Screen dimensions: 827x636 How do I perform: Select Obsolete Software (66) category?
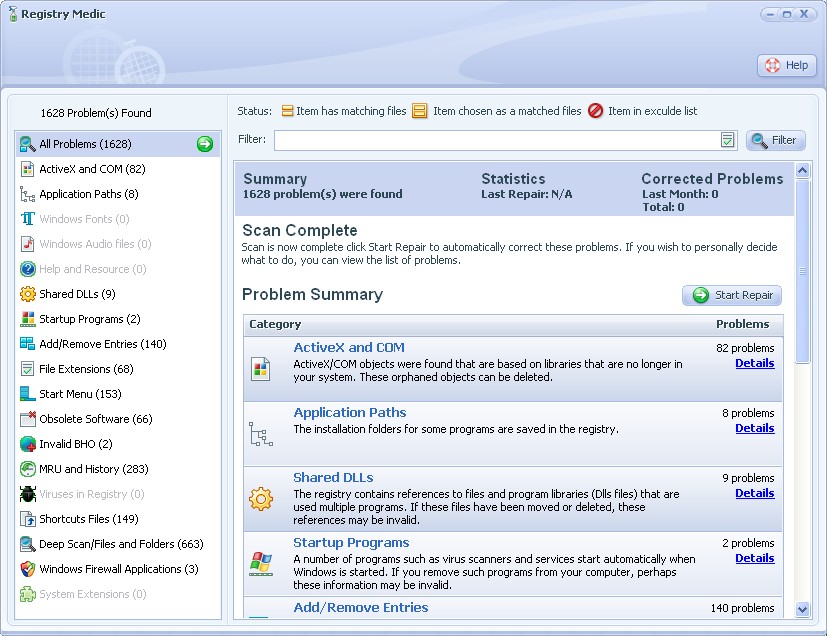click(x=118, y=419)
